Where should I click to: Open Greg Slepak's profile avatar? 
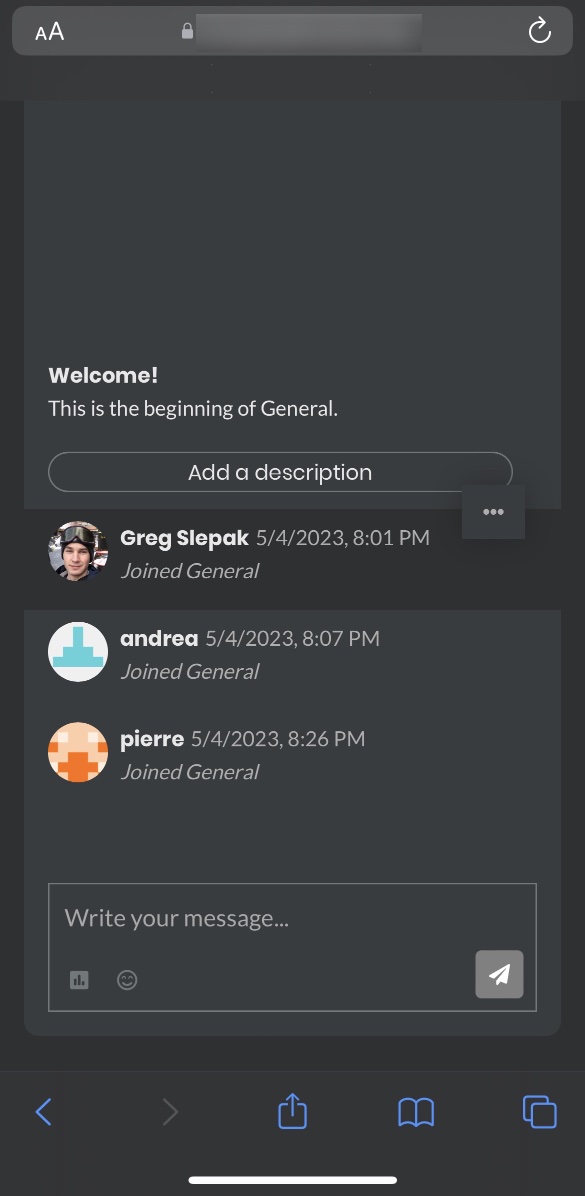[77, 551]
